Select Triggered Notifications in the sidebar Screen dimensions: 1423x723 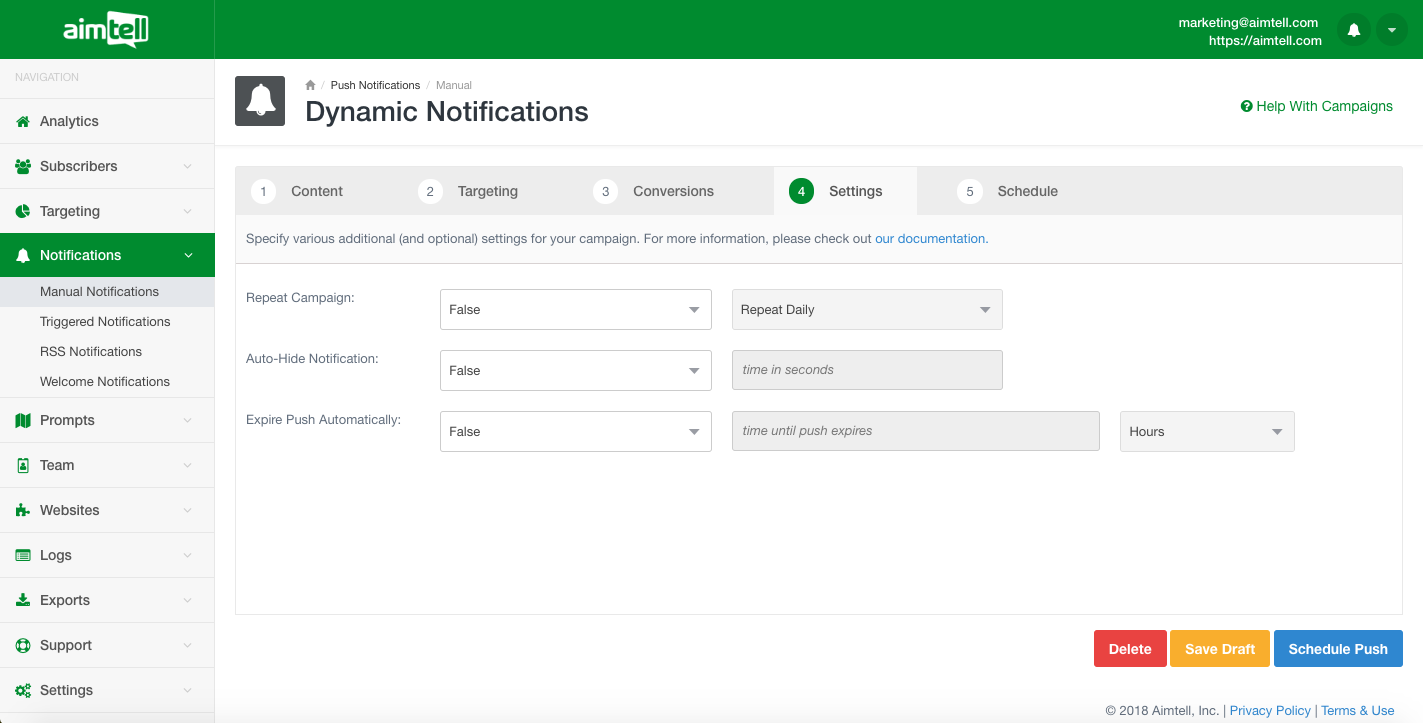(x=105, y=321)
